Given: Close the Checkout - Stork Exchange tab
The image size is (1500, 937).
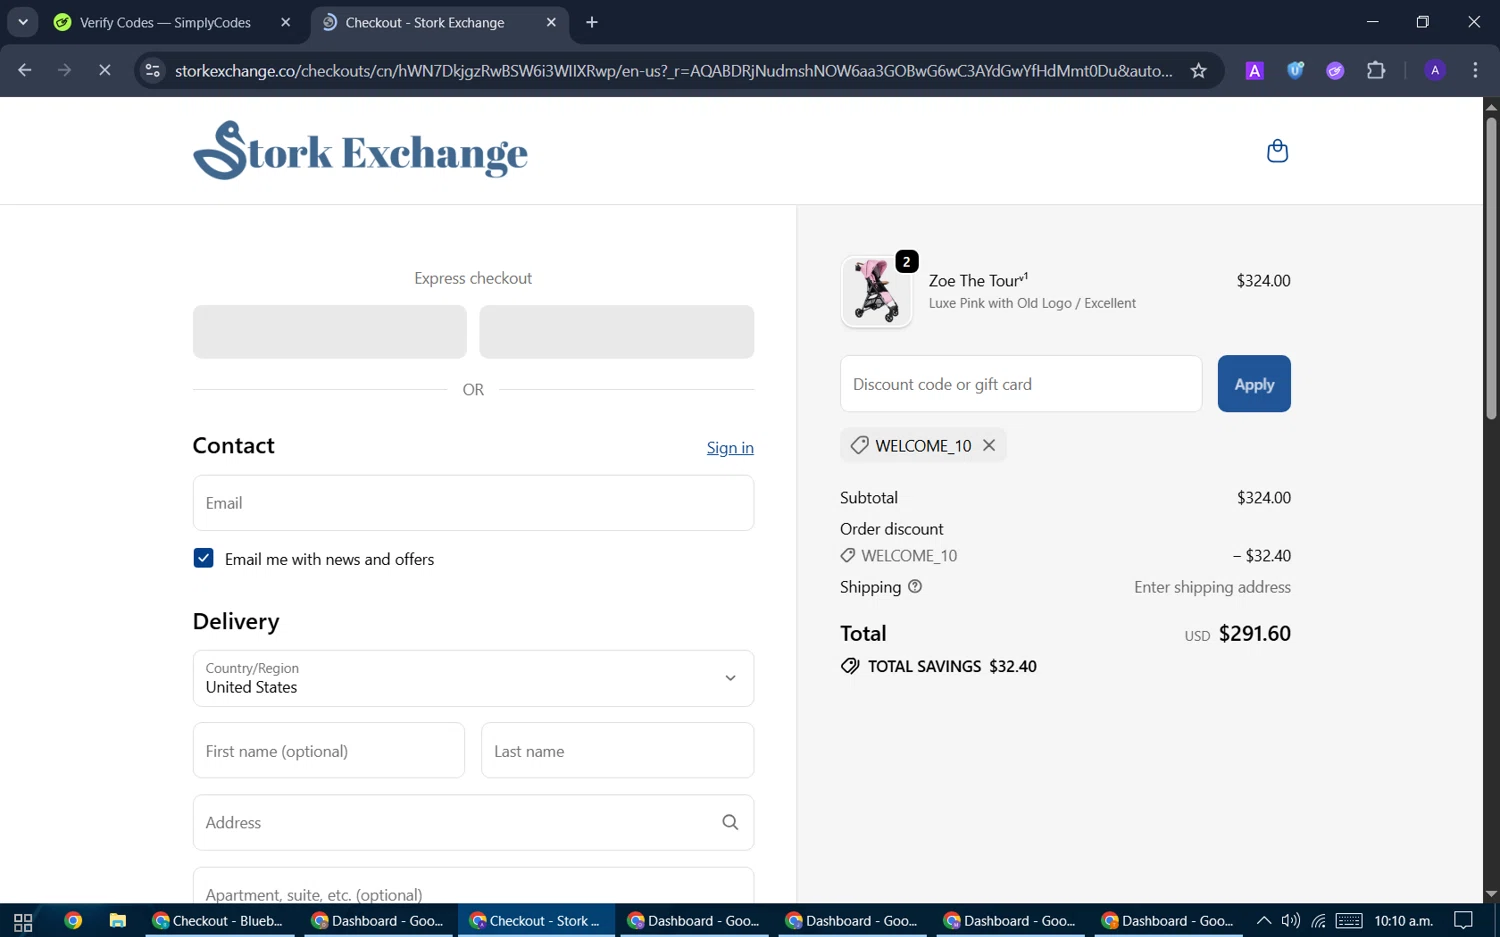Looking at the screenshot, I should click(x=551, y=22).
